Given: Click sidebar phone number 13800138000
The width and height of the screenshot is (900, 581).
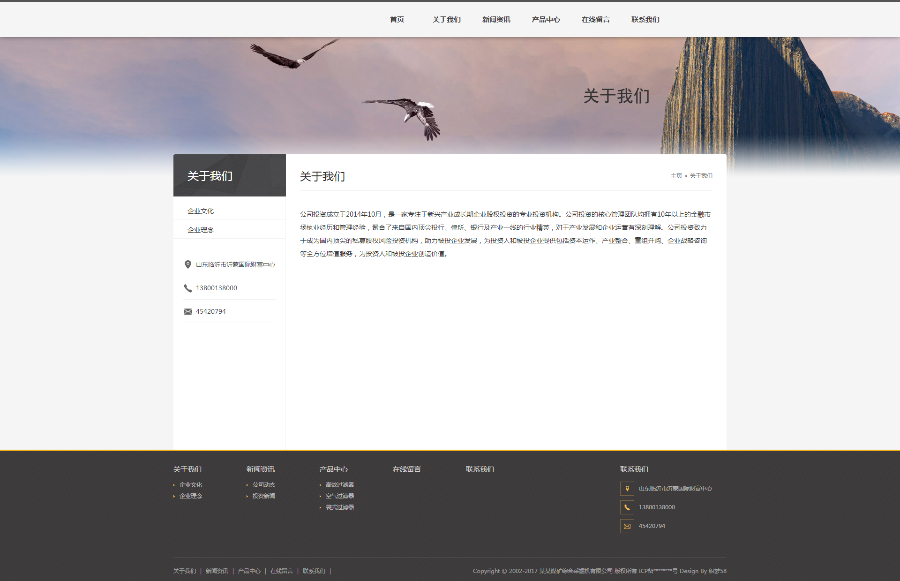Looking at the screenshot, I should pos(216,288).
